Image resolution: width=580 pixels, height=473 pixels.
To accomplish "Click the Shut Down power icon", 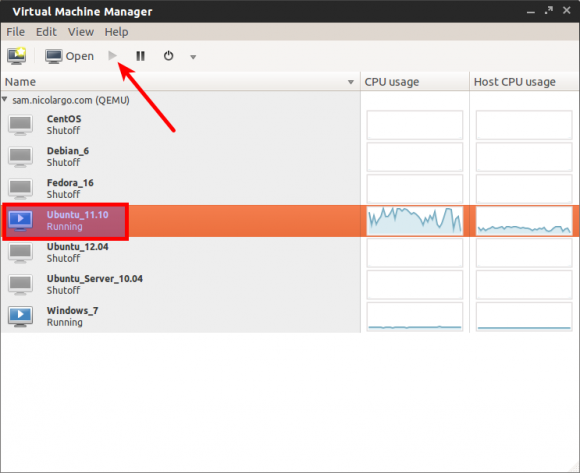I will coord(168,56).
